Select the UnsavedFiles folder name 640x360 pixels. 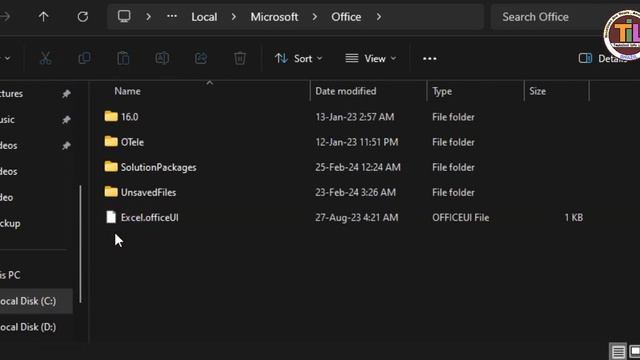tap(148, 192)
